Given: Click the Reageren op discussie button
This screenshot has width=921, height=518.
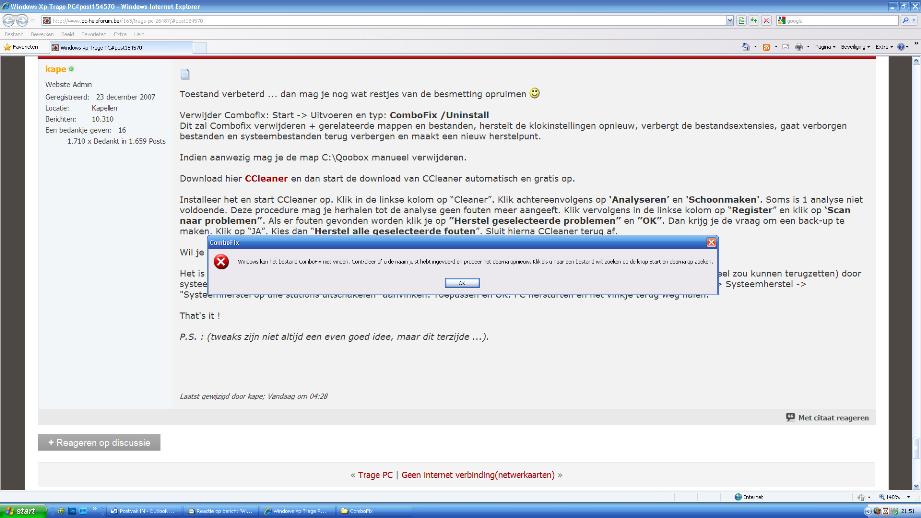Looking at the screenshot, I should [99, 442].
